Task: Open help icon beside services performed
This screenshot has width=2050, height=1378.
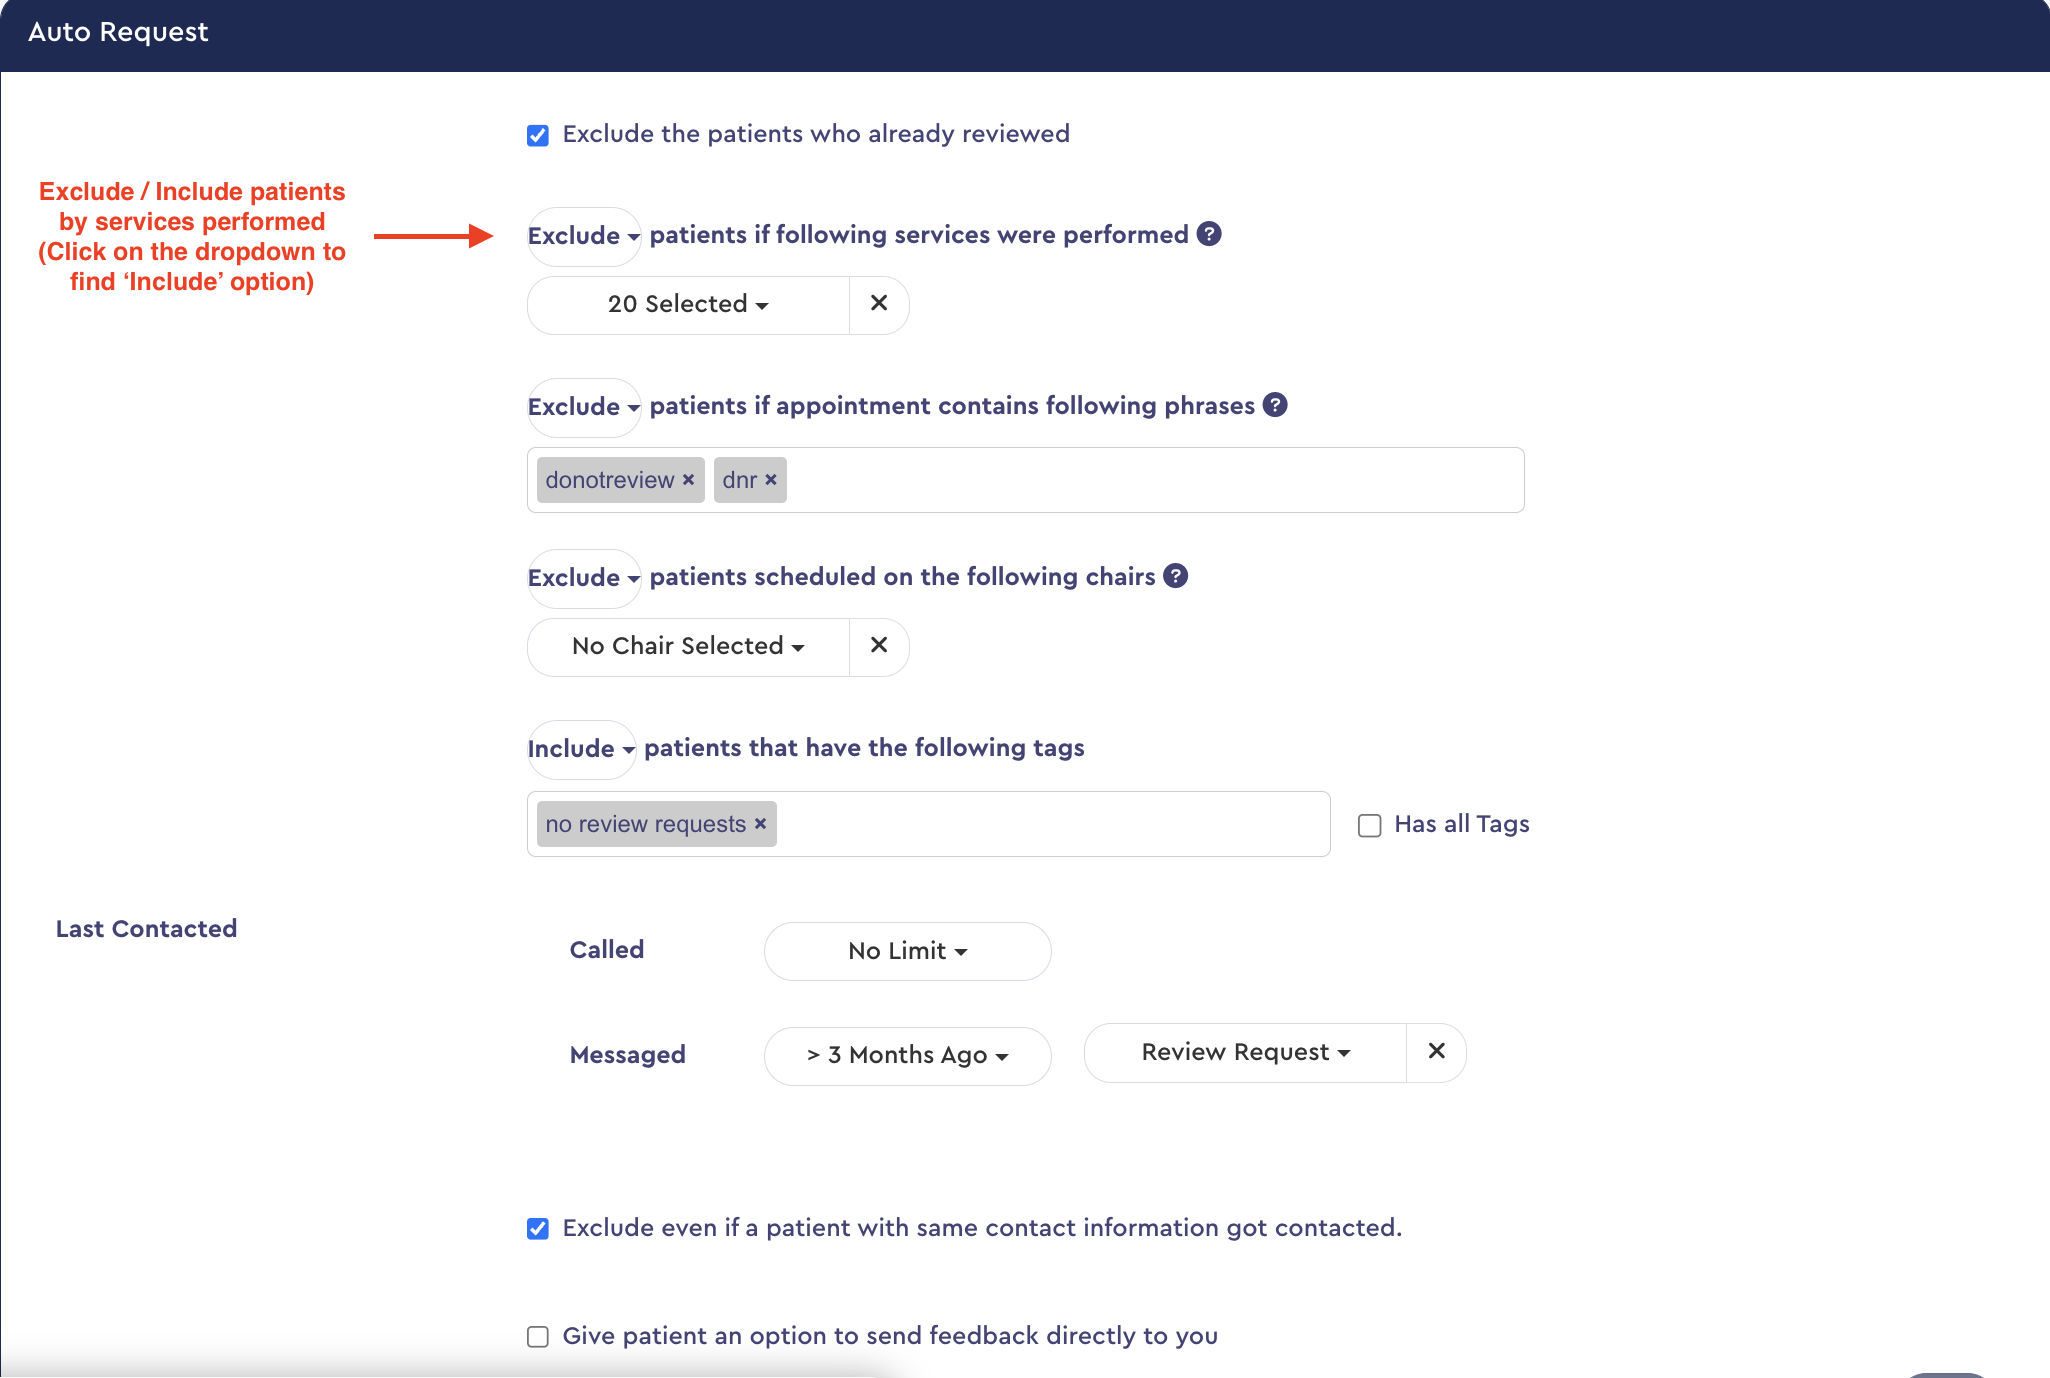Action: 1209,234
